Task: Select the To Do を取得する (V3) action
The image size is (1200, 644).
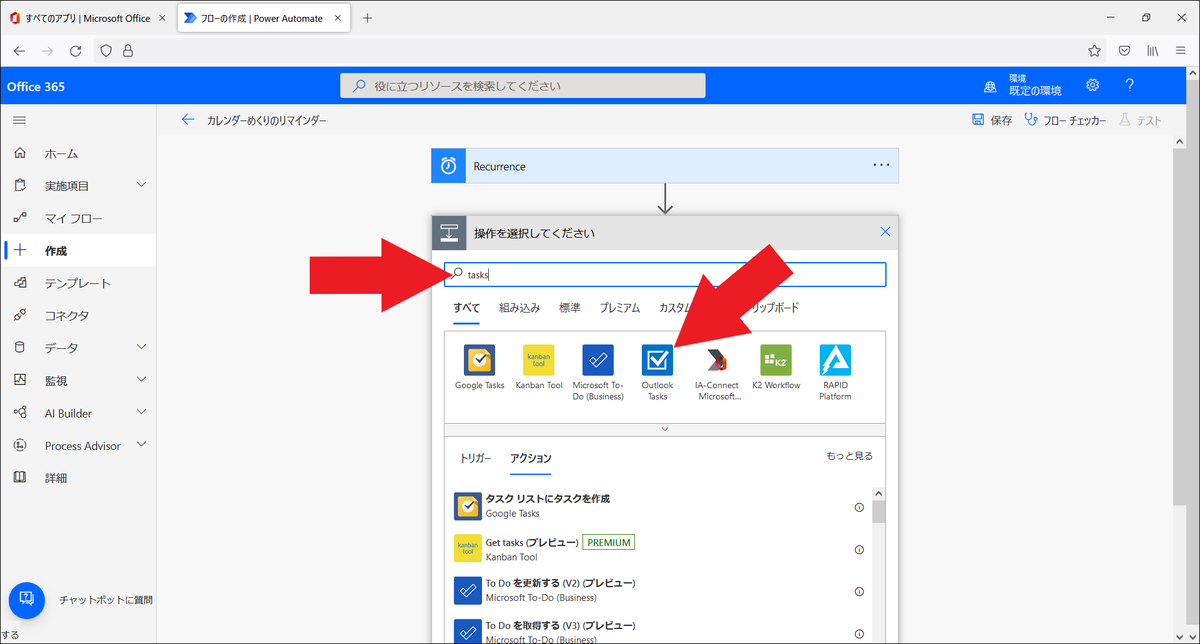Action: pos(658,632)
